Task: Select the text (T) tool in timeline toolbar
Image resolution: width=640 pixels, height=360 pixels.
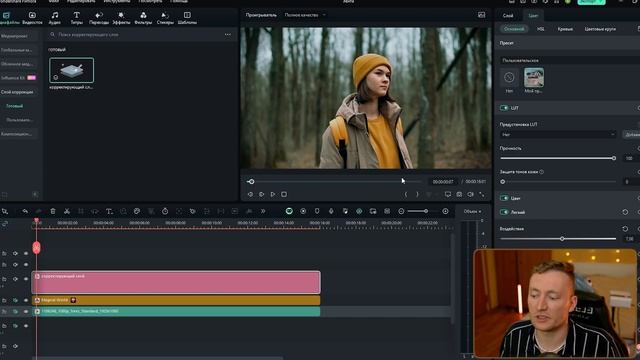Action: pyautogui.click(x=109, y=211)
